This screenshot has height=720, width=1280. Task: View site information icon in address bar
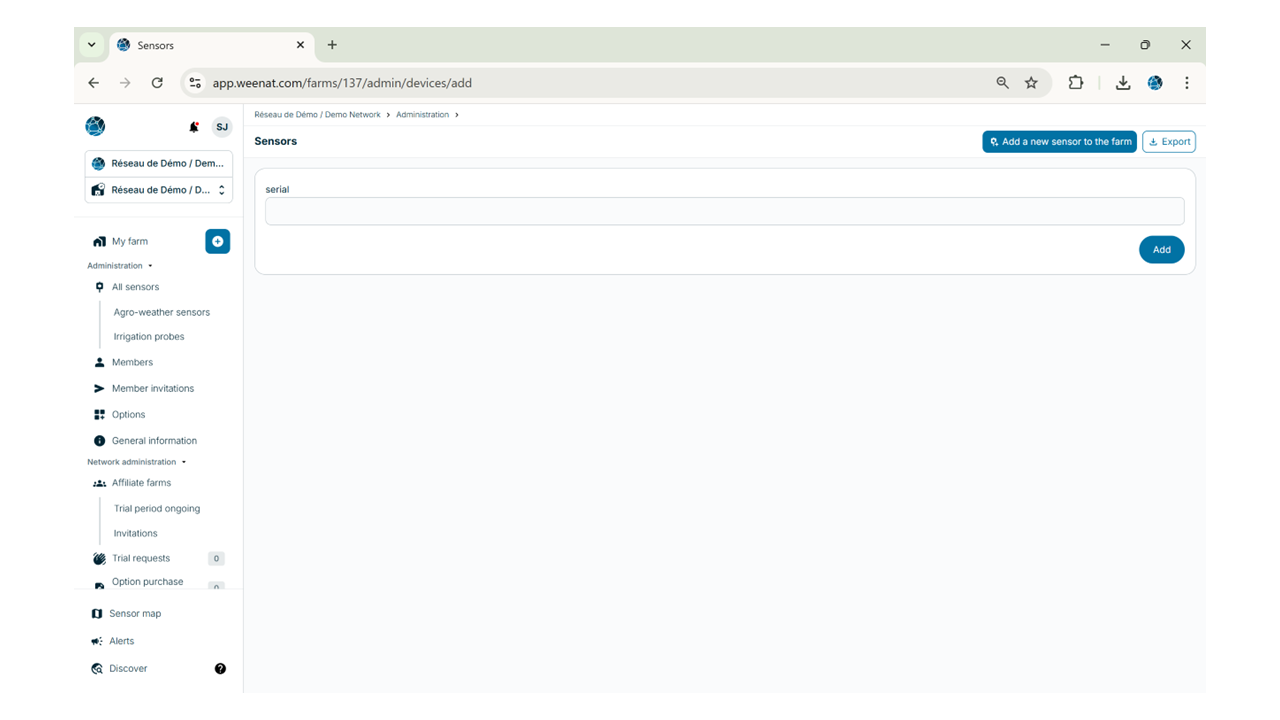(x=195, y=83)
